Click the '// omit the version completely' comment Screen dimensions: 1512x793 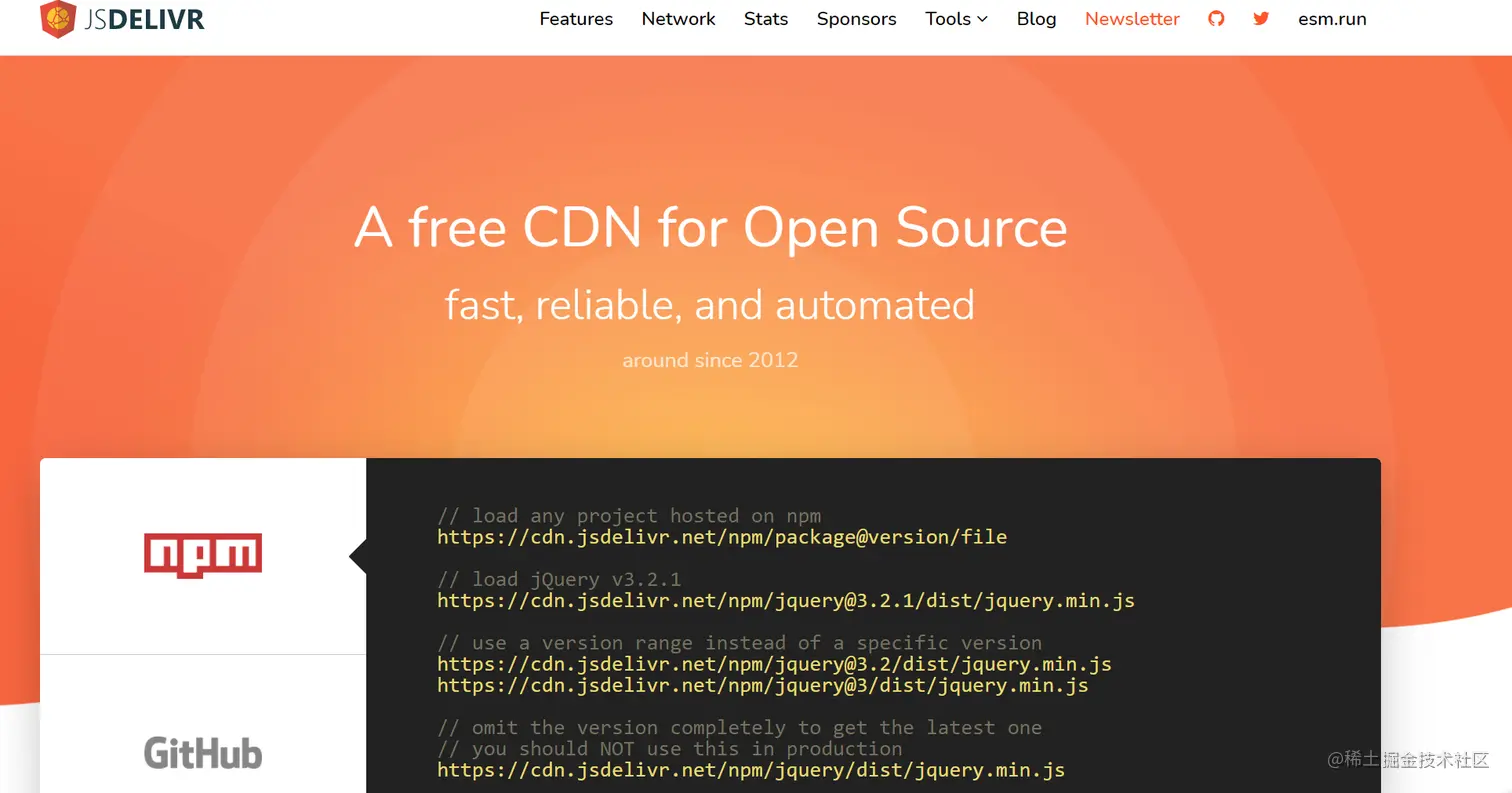point(740,727)
